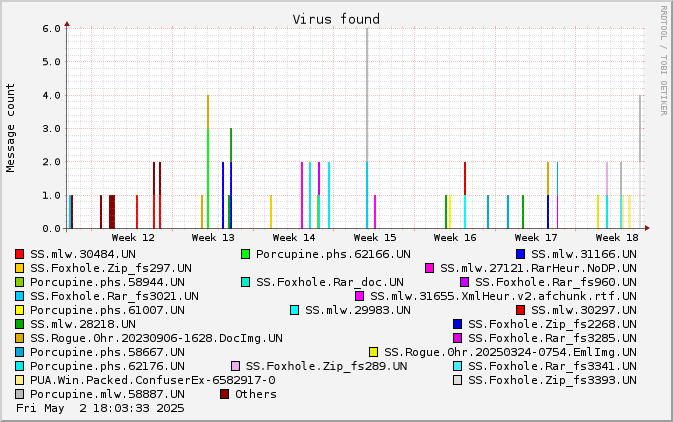Click the dark red Others swatch
The width and height of the screenshot is (673, 422).
tap(224, 394)
